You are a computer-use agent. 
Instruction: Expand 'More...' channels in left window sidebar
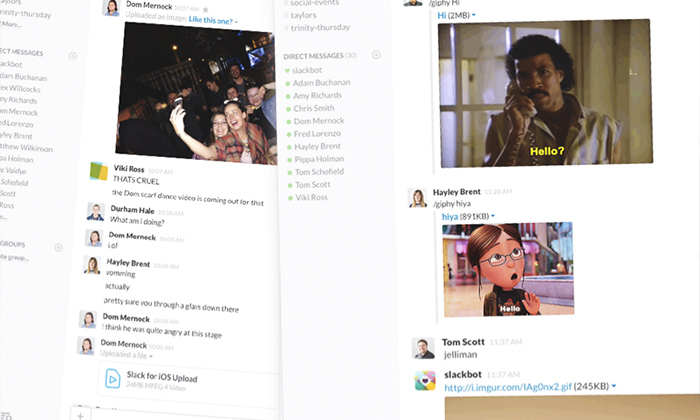point(11,24)
